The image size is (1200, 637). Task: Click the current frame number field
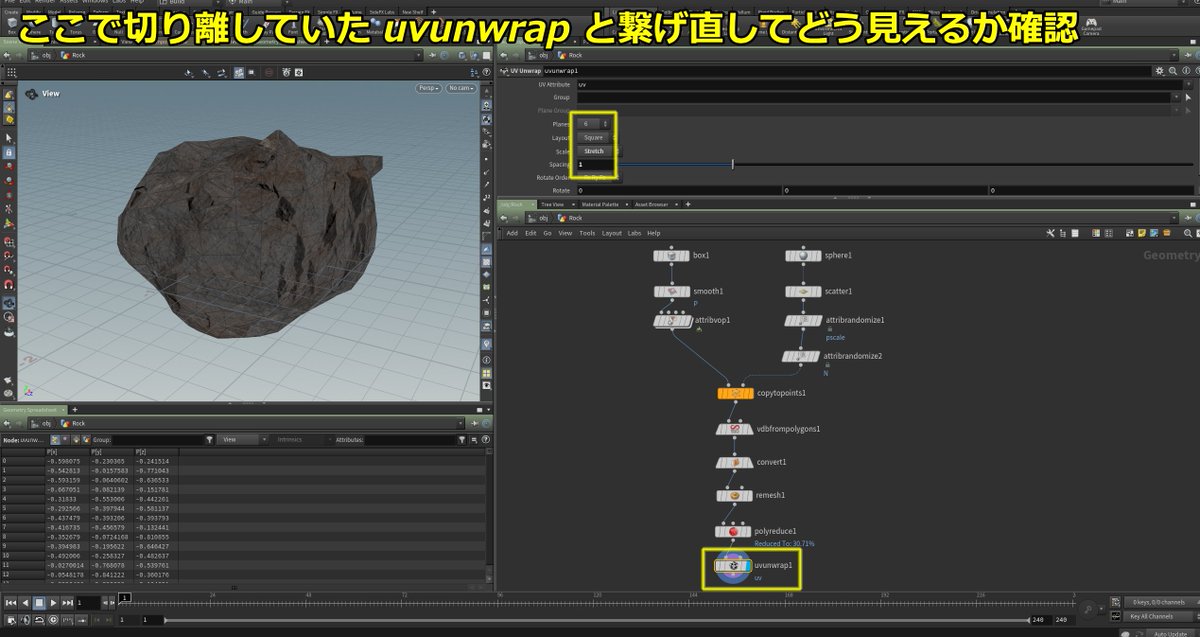pos(88,603)
